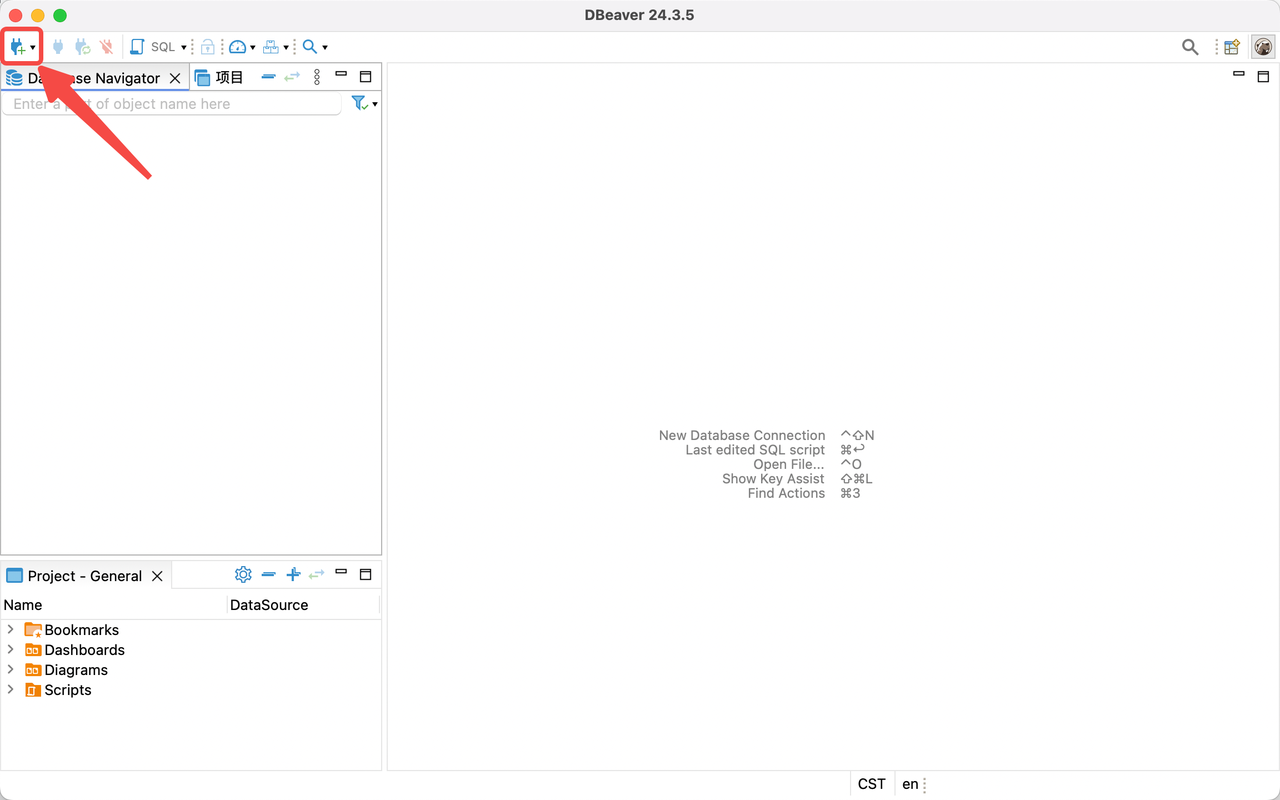Viewport: 1280px width, 800px height.
Task: Expand the Scripts folder chevron
Action: [11, 690]
